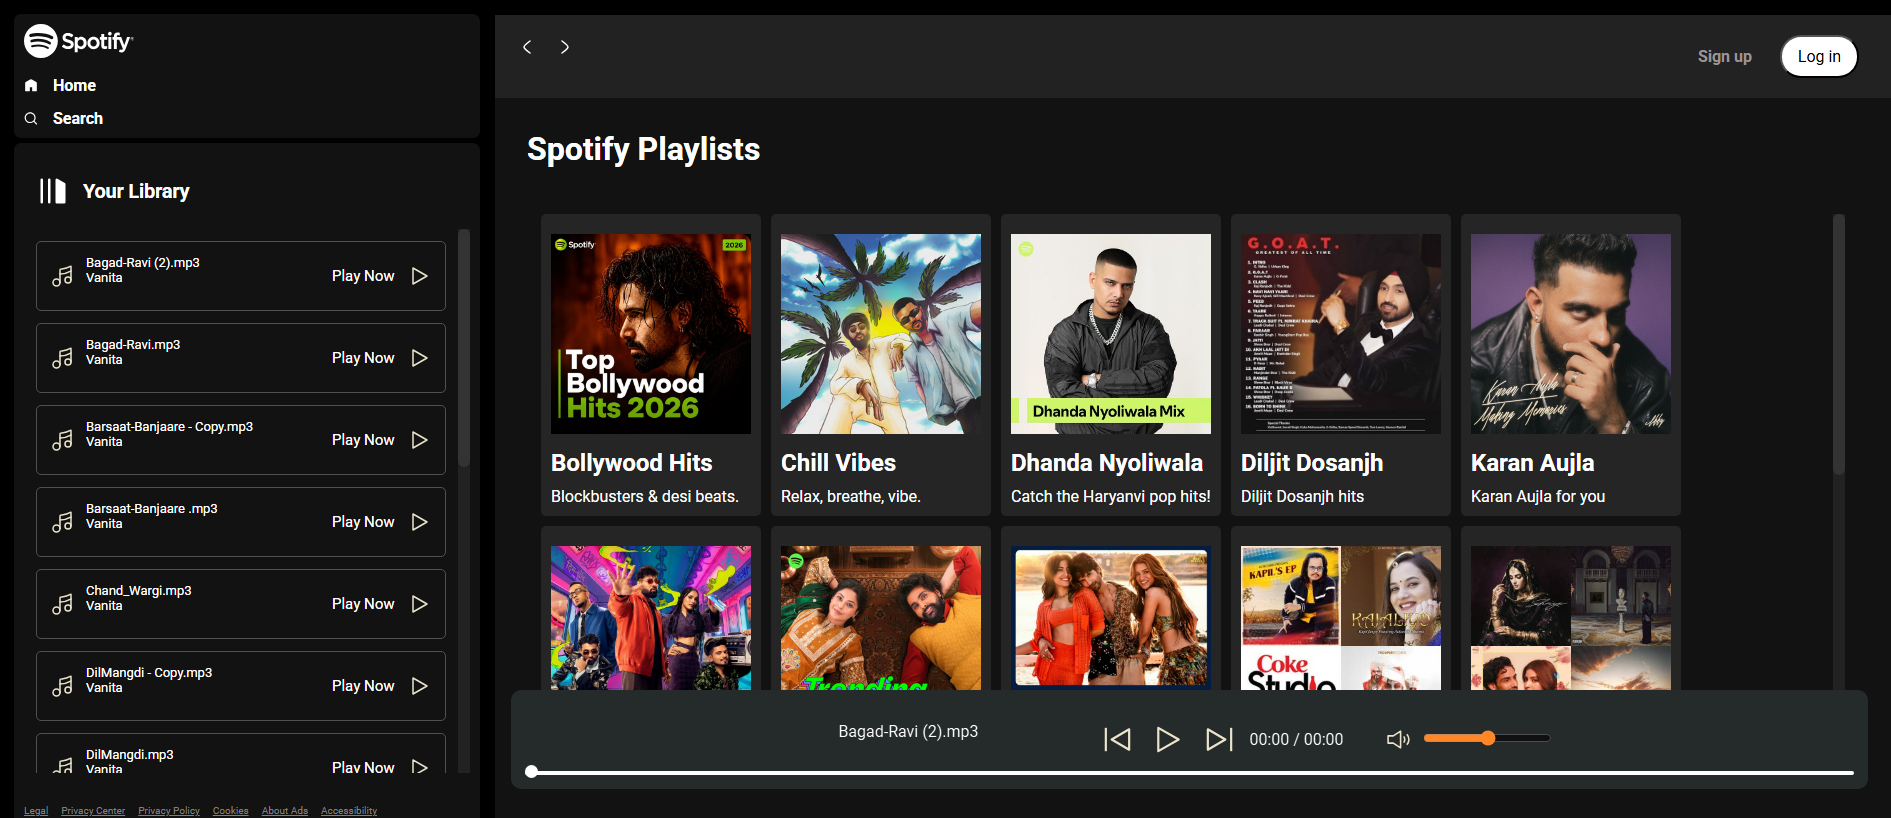
Task: Open the Dhanda Nyoliwala Mix cover art
Action: point(1111,334)
